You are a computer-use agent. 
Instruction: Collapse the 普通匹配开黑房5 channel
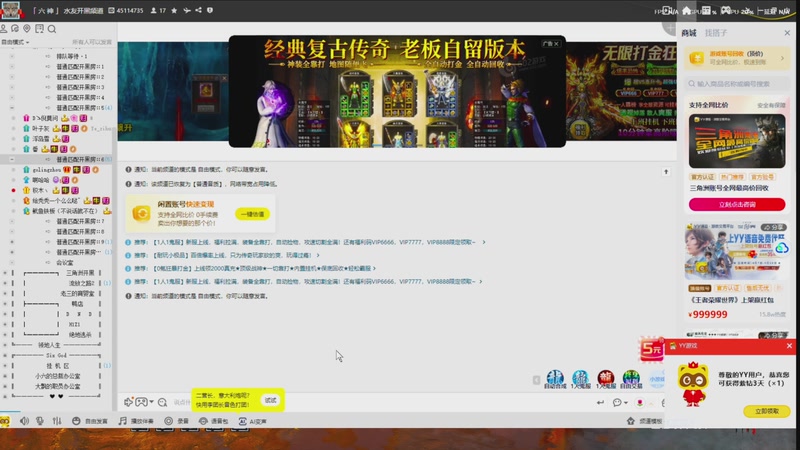(x=12, y=108)
